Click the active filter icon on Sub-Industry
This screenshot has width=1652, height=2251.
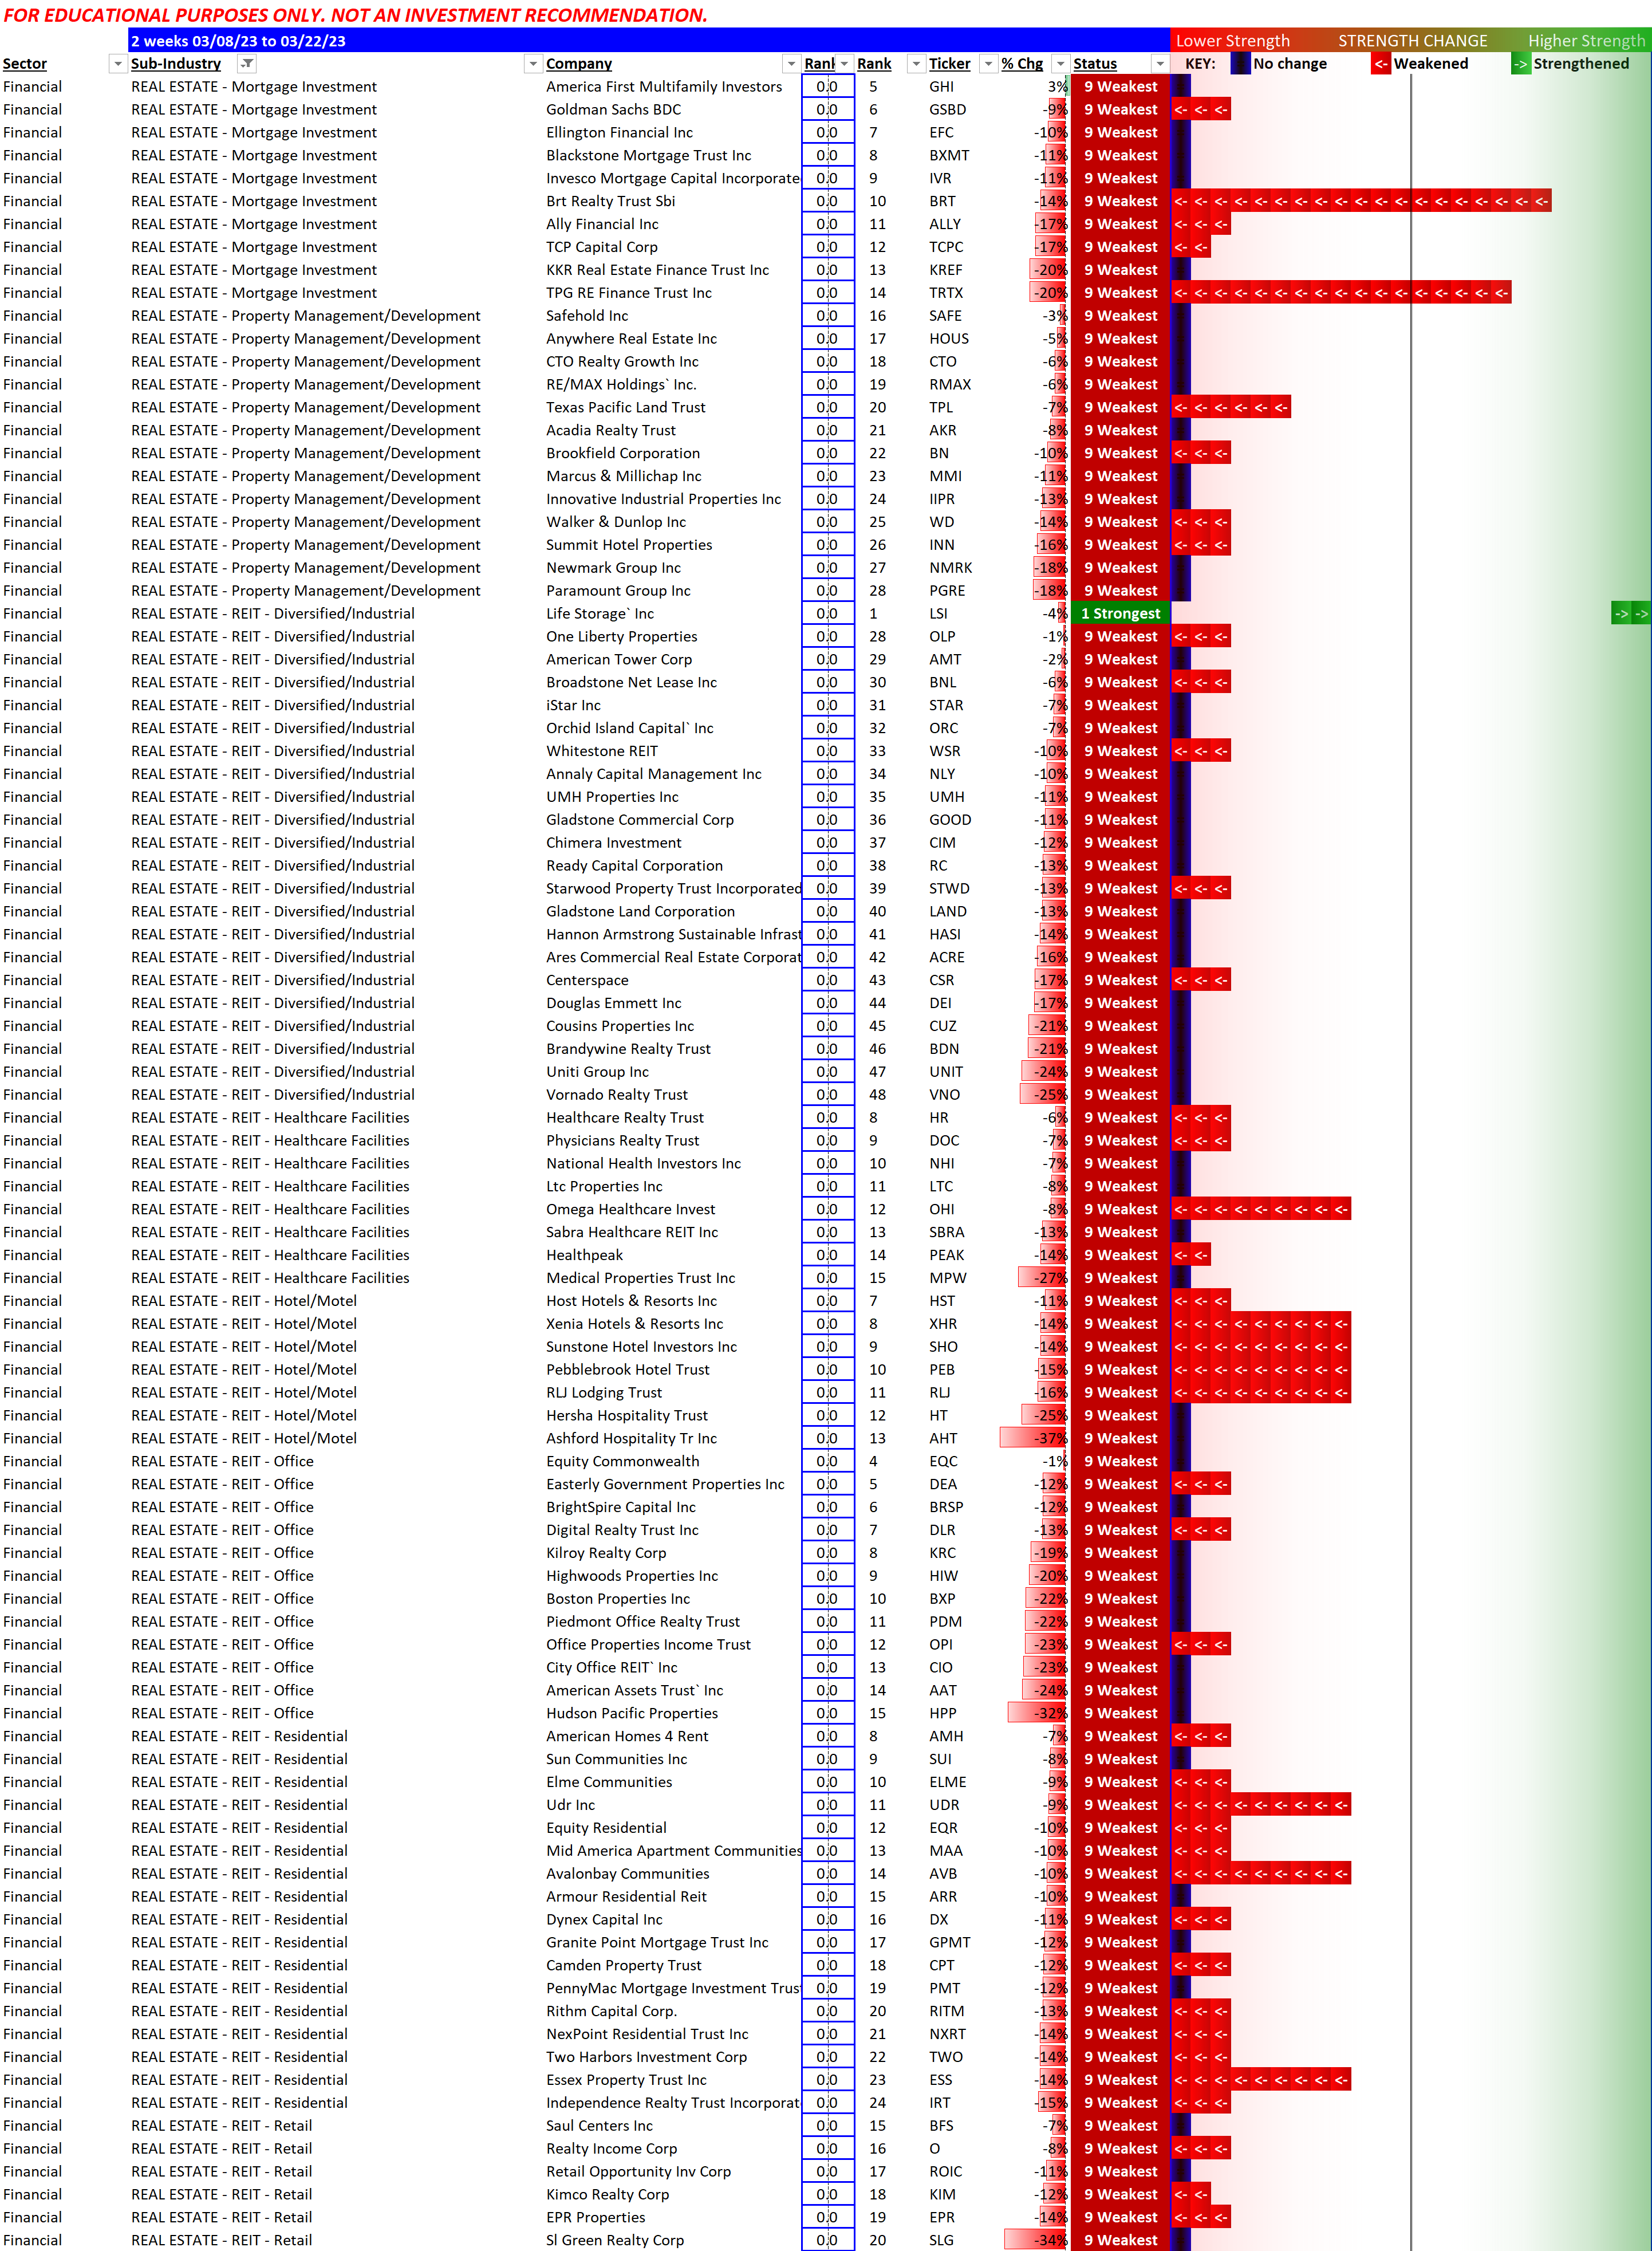pos(247,64)
